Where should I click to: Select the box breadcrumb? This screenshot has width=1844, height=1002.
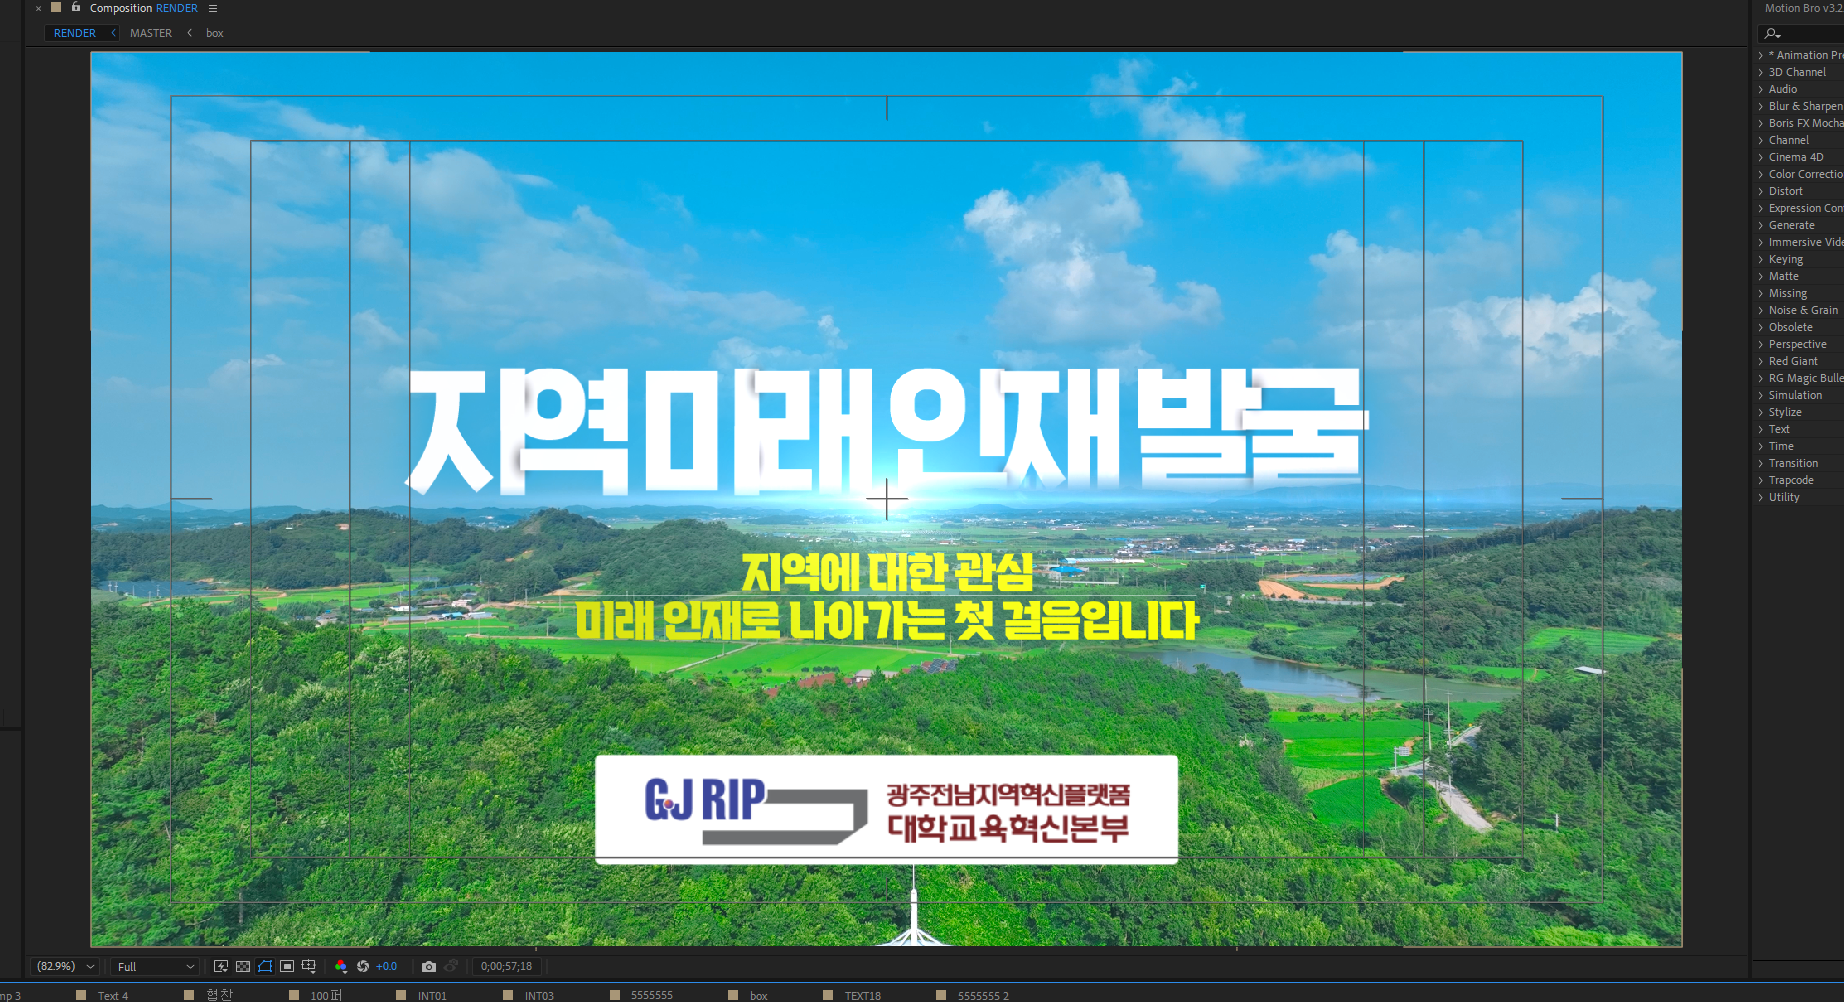[x=215, y=33]
